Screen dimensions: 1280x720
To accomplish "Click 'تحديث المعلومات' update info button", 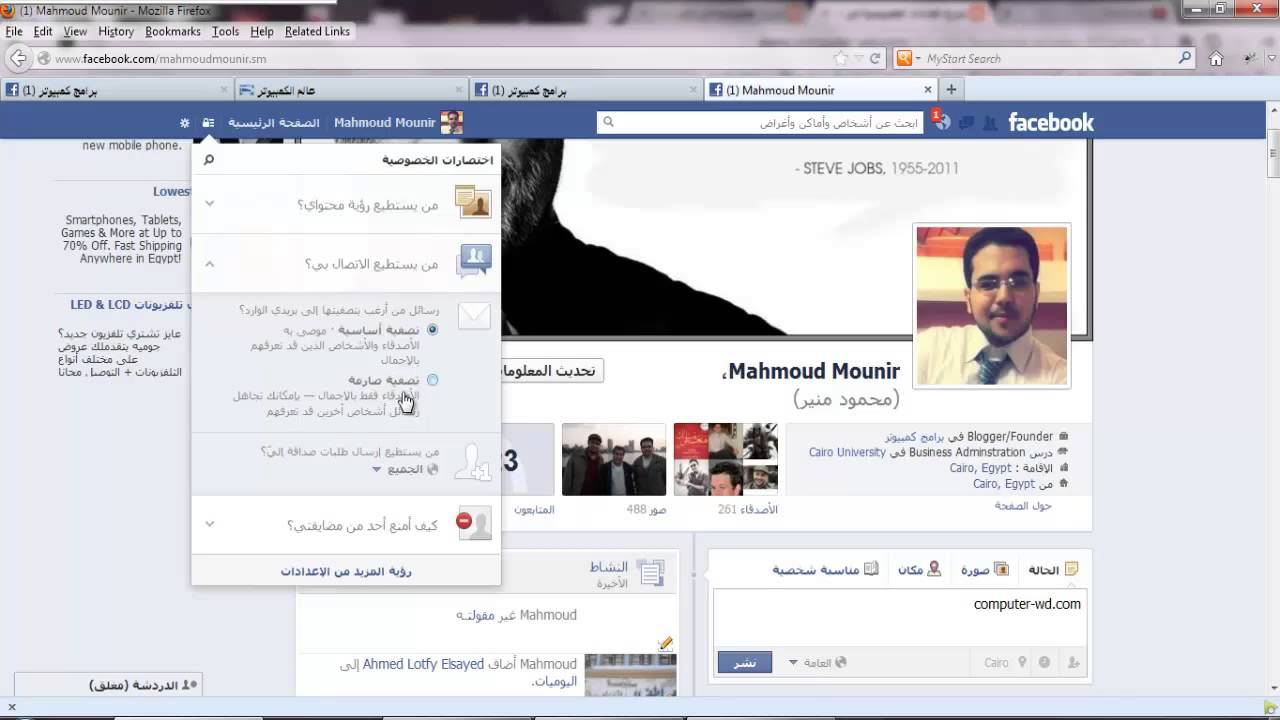I will 551,371.
